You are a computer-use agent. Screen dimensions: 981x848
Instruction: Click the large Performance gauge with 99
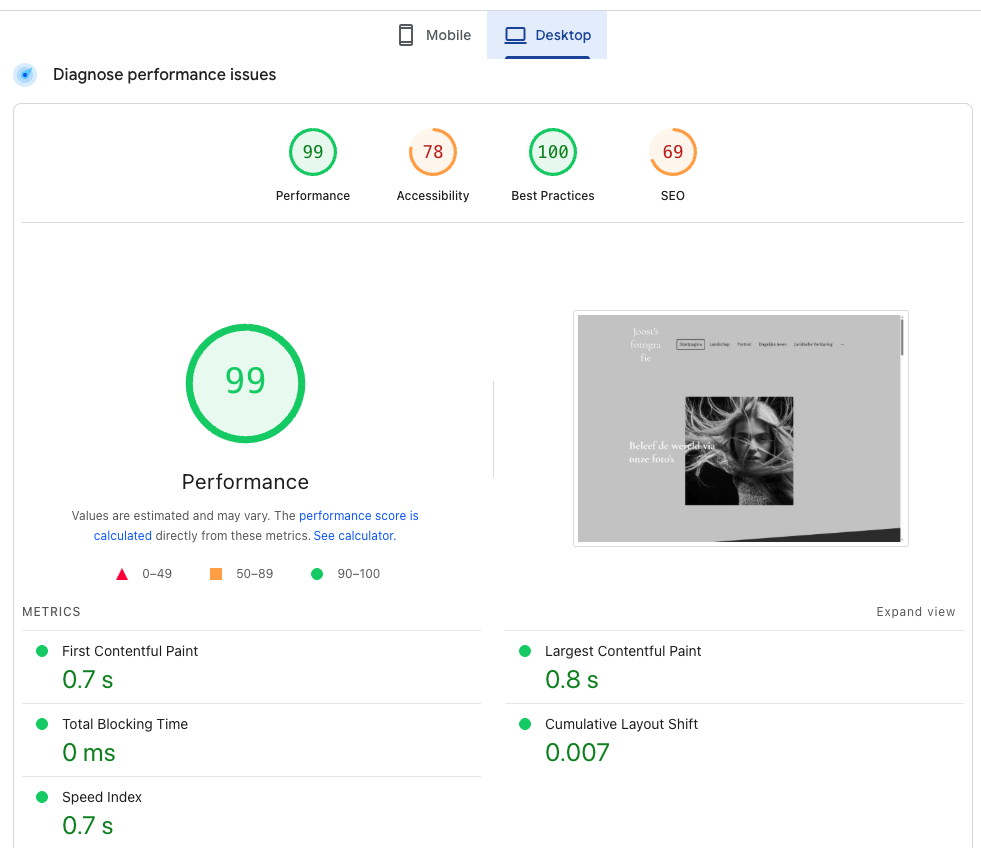[245, 383]
